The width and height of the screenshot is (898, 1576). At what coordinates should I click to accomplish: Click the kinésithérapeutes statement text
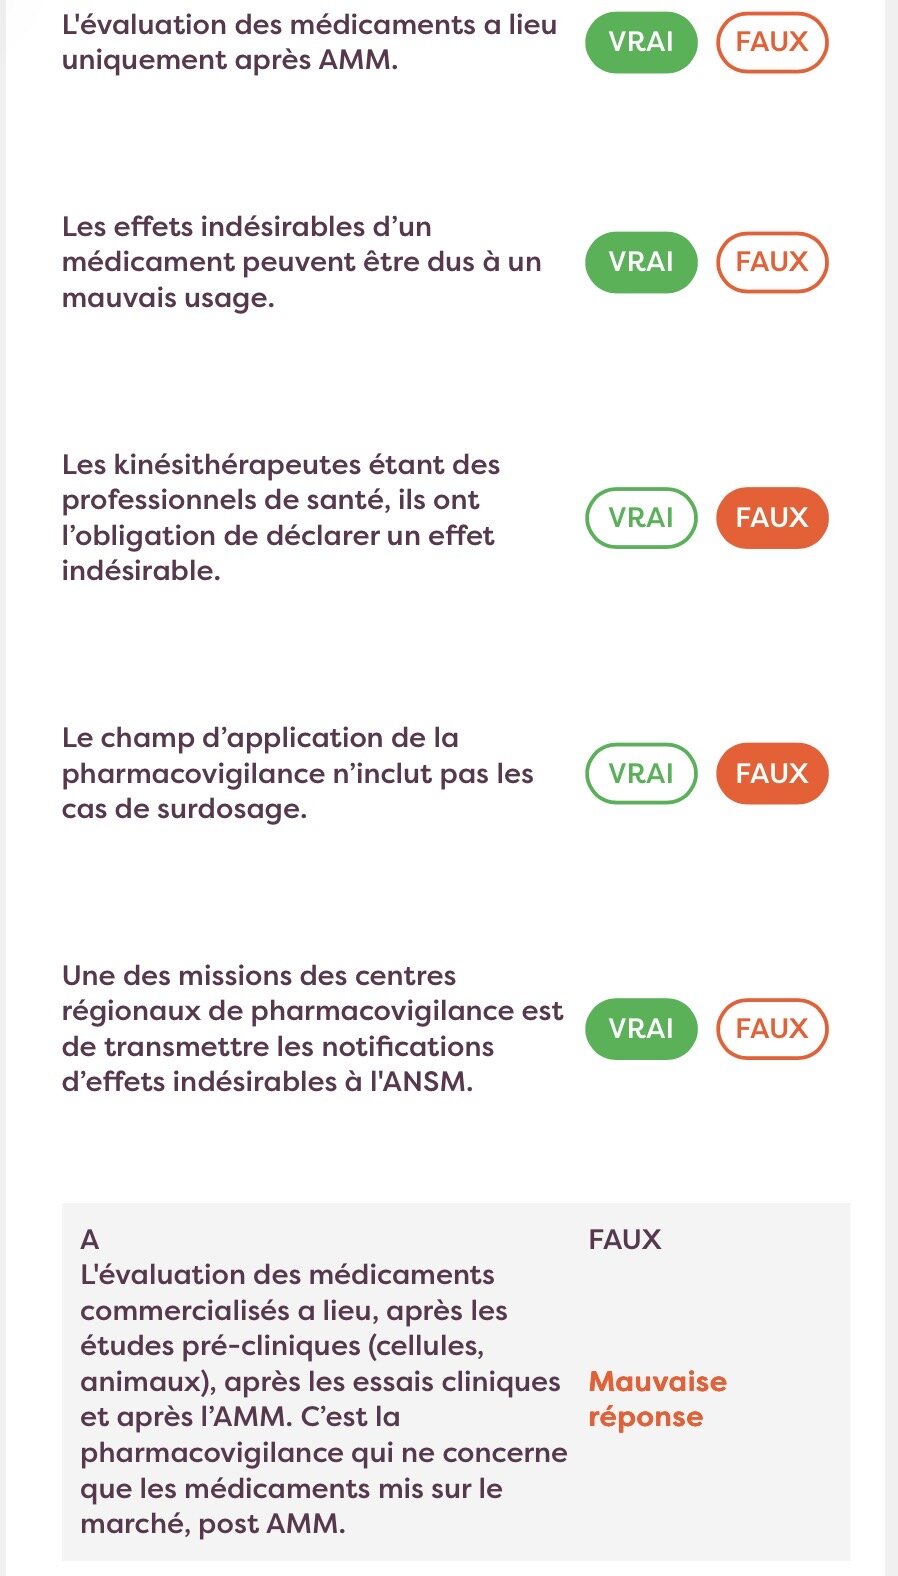[280, 518]
